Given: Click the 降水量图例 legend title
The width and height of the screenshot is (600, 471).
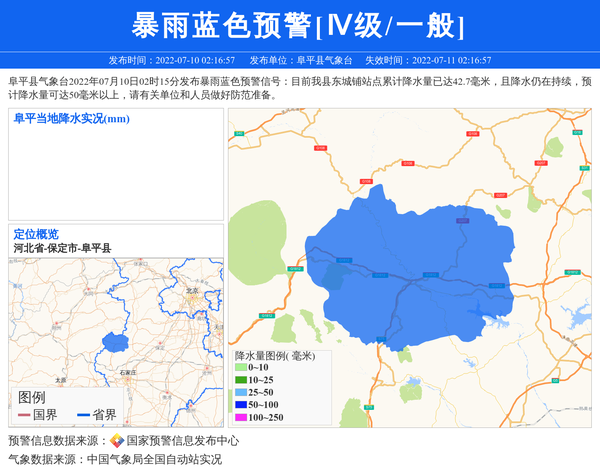Looking at the screenshot, I should 274,355.
